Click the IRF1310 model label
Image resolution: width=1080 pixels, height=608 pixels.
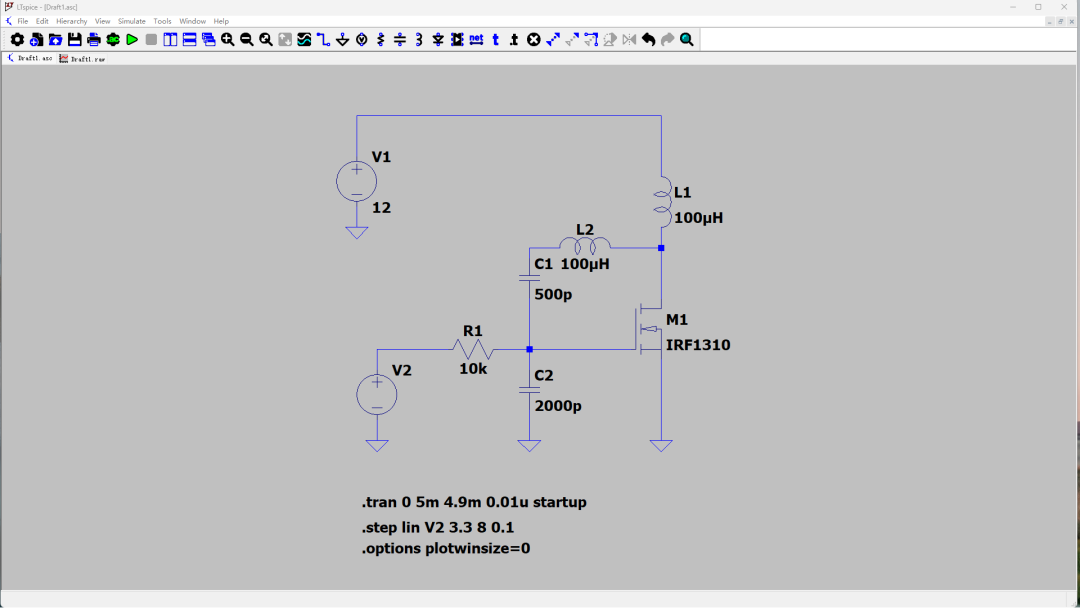point(698,345)
